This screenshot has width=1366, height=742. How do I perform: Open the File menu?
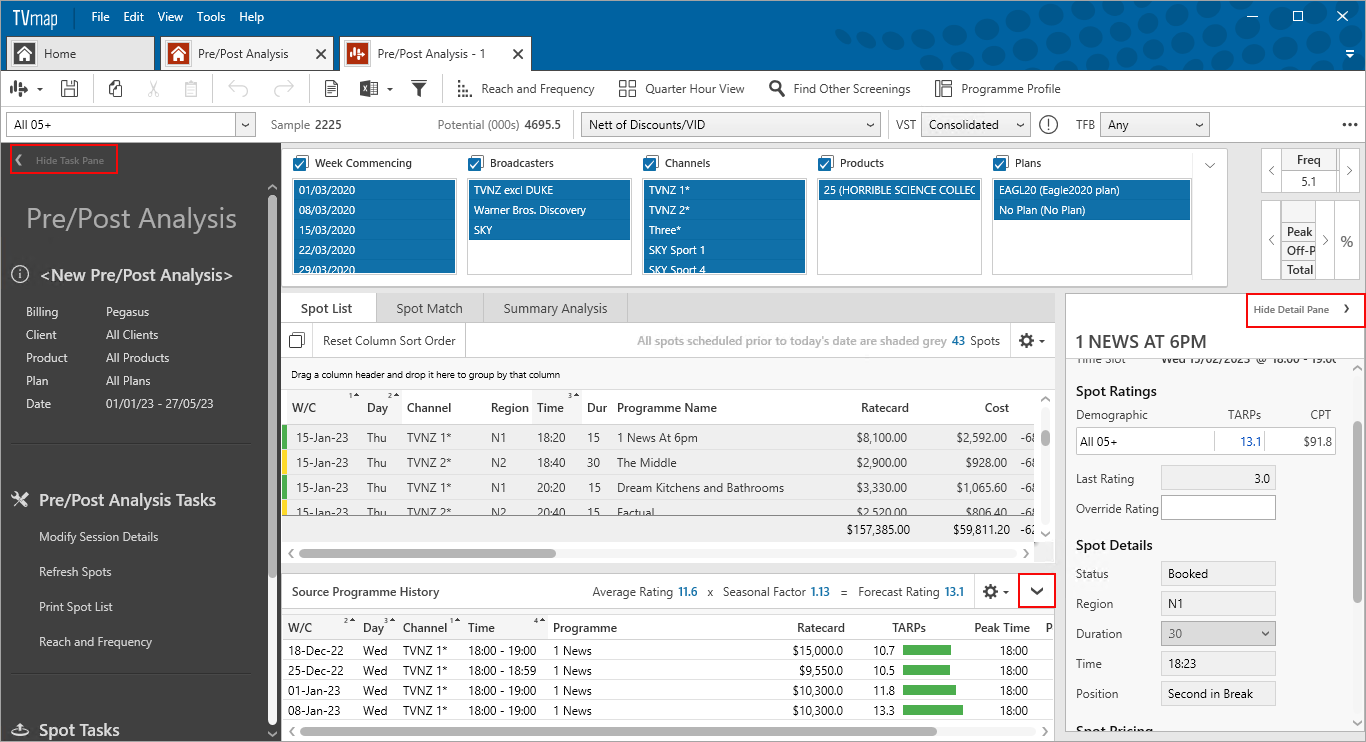point(100,17)
